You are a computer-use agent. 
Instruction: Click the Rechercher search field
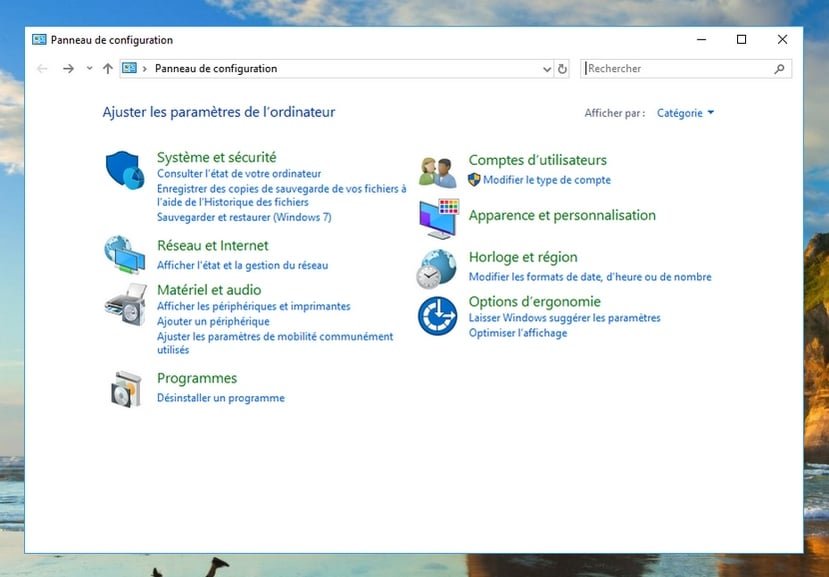(686, 69)
